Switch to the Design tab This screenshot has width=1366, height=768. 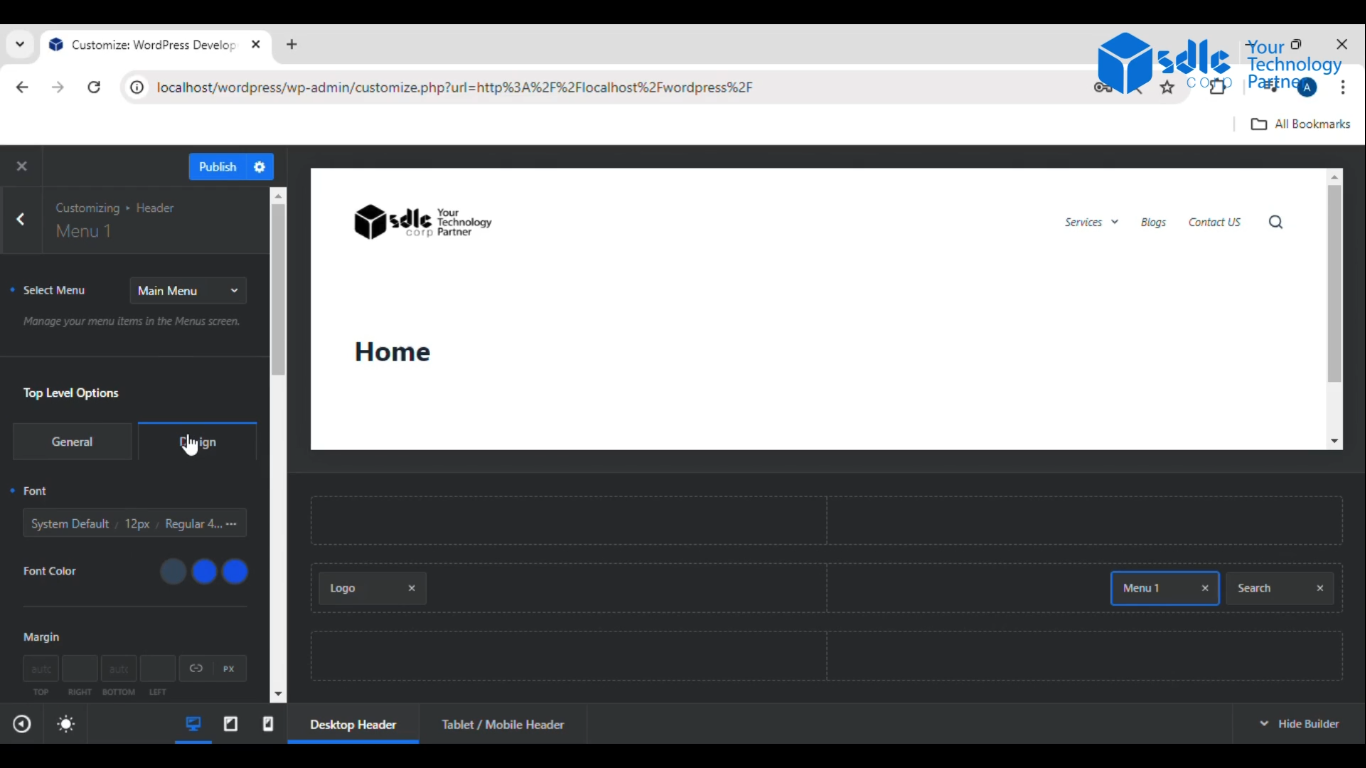tap(197, 441)
